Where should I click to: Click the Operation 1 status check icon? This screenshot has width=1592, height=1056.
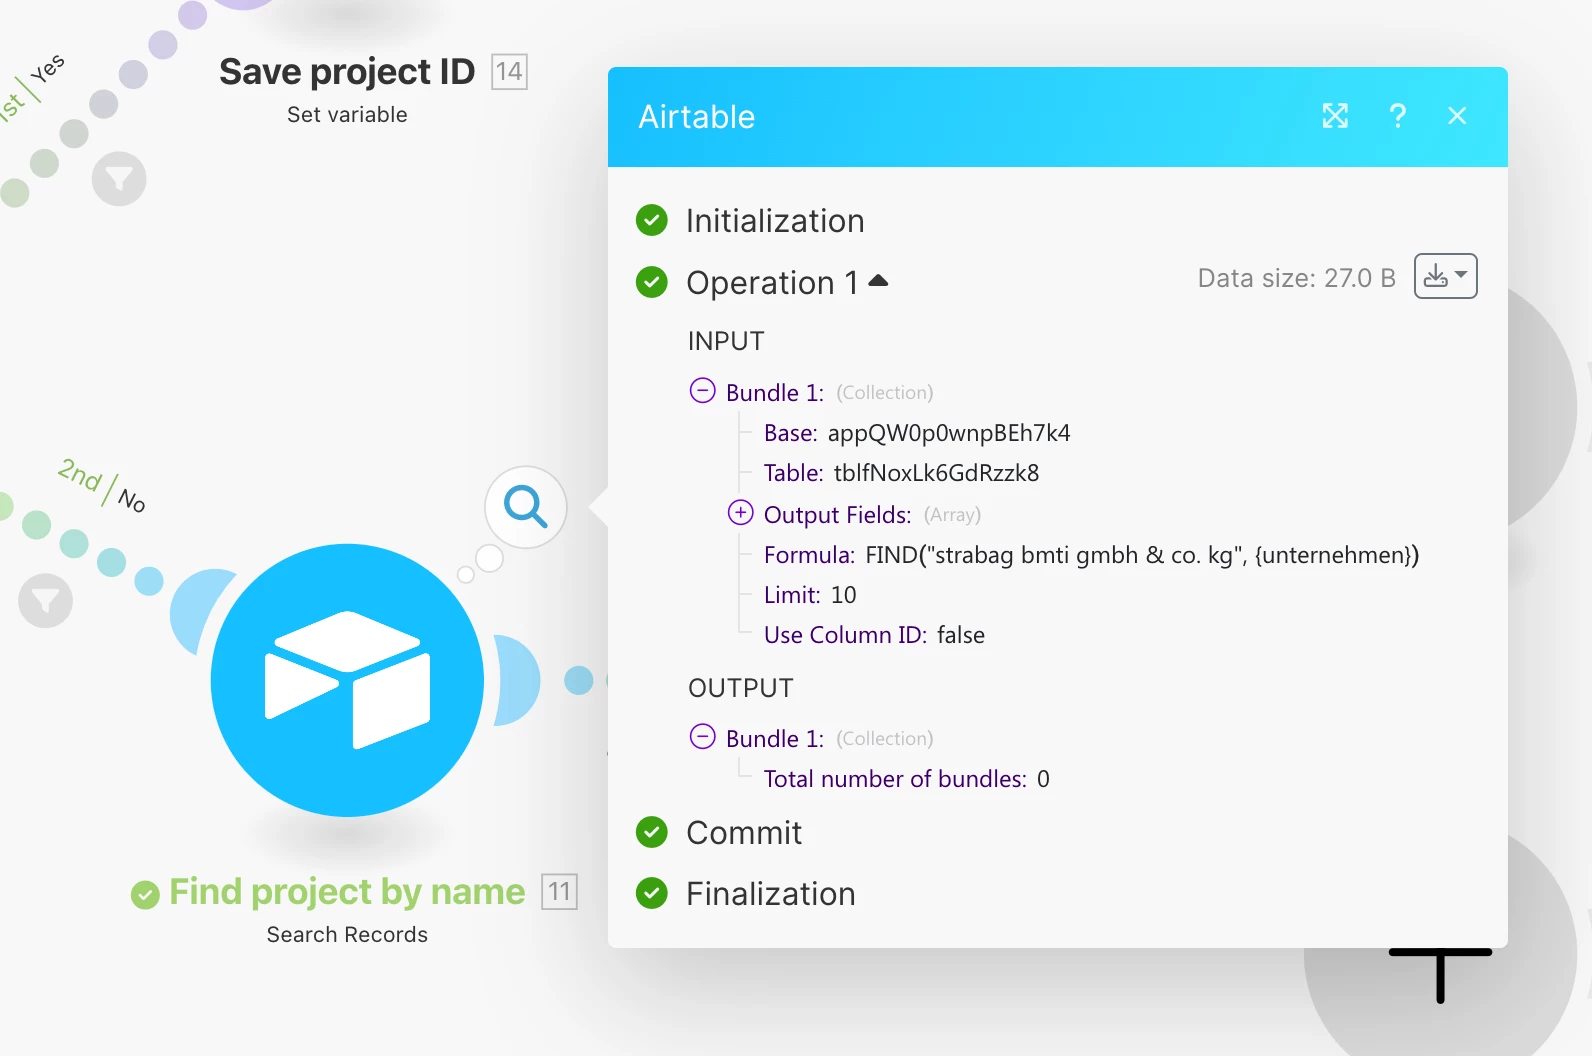[x=652, y=282]
